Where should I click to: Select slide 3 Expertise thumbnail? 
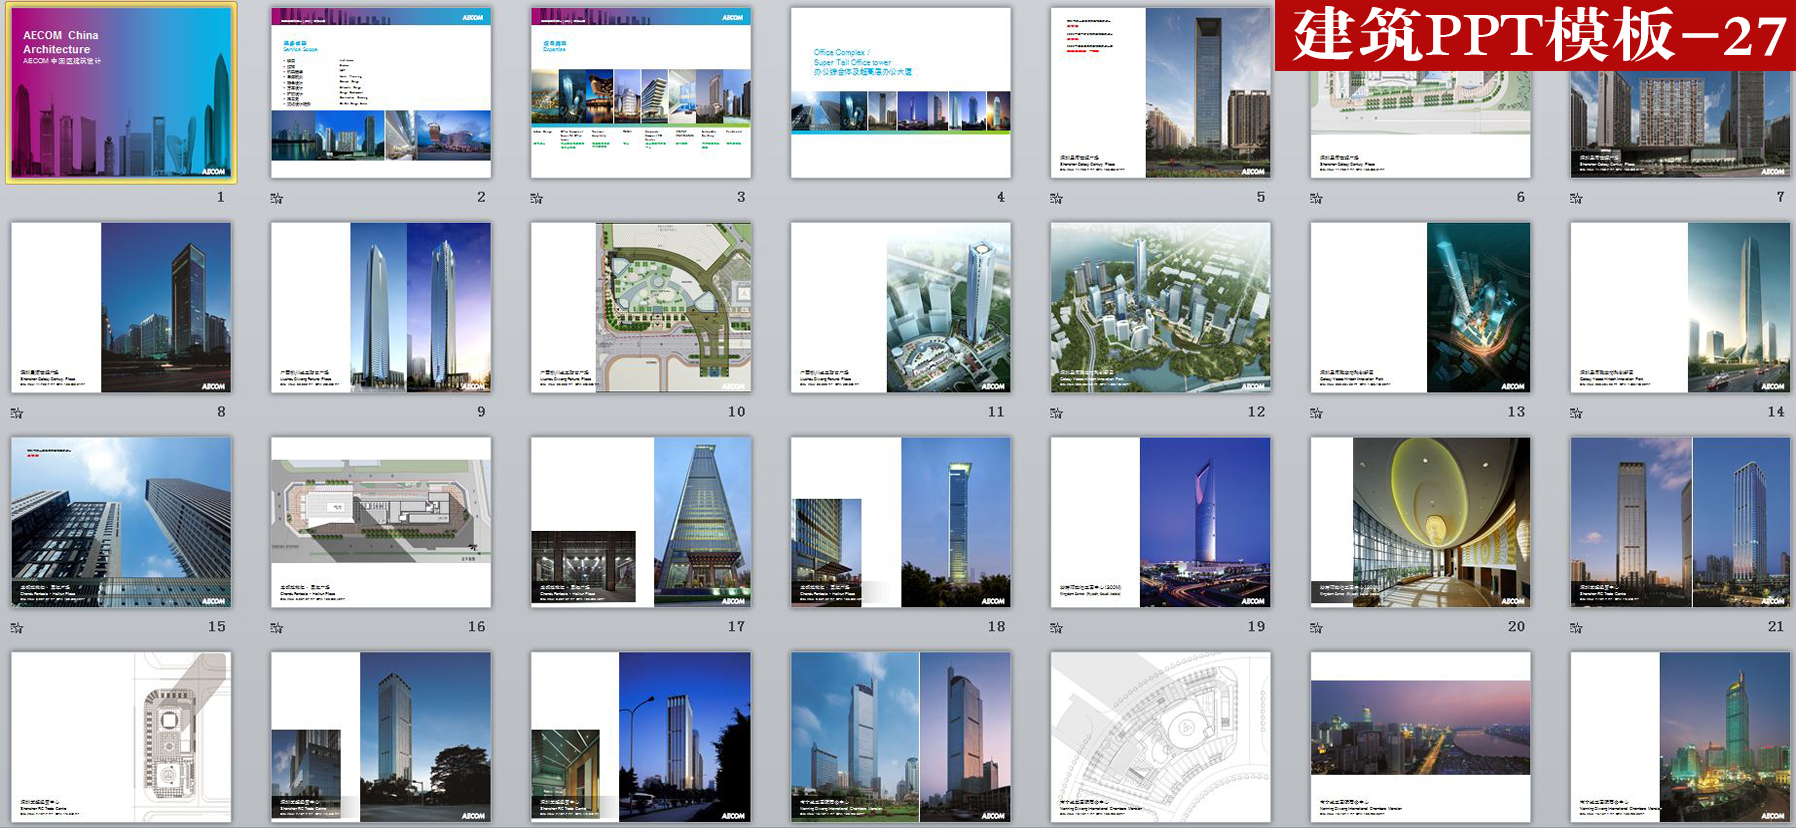point(641,93)
